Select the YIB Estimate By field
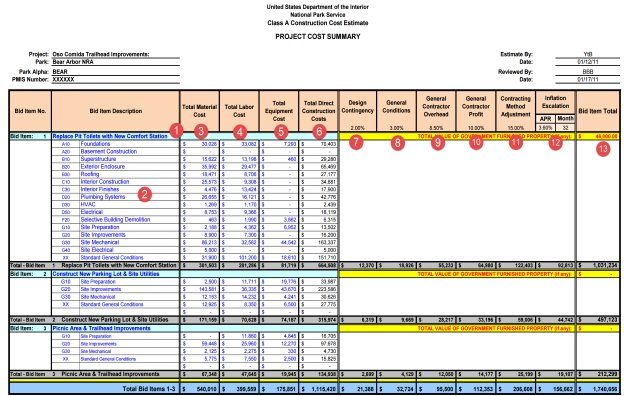 point(588,54)
